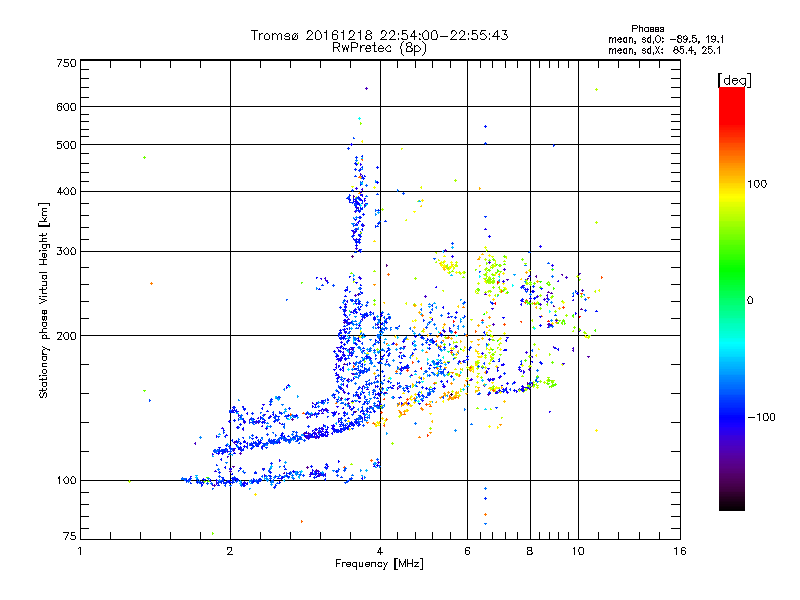
Task: Click the x-axis tick label '4'
Action: pyautogui.click(x=380, y=551)
